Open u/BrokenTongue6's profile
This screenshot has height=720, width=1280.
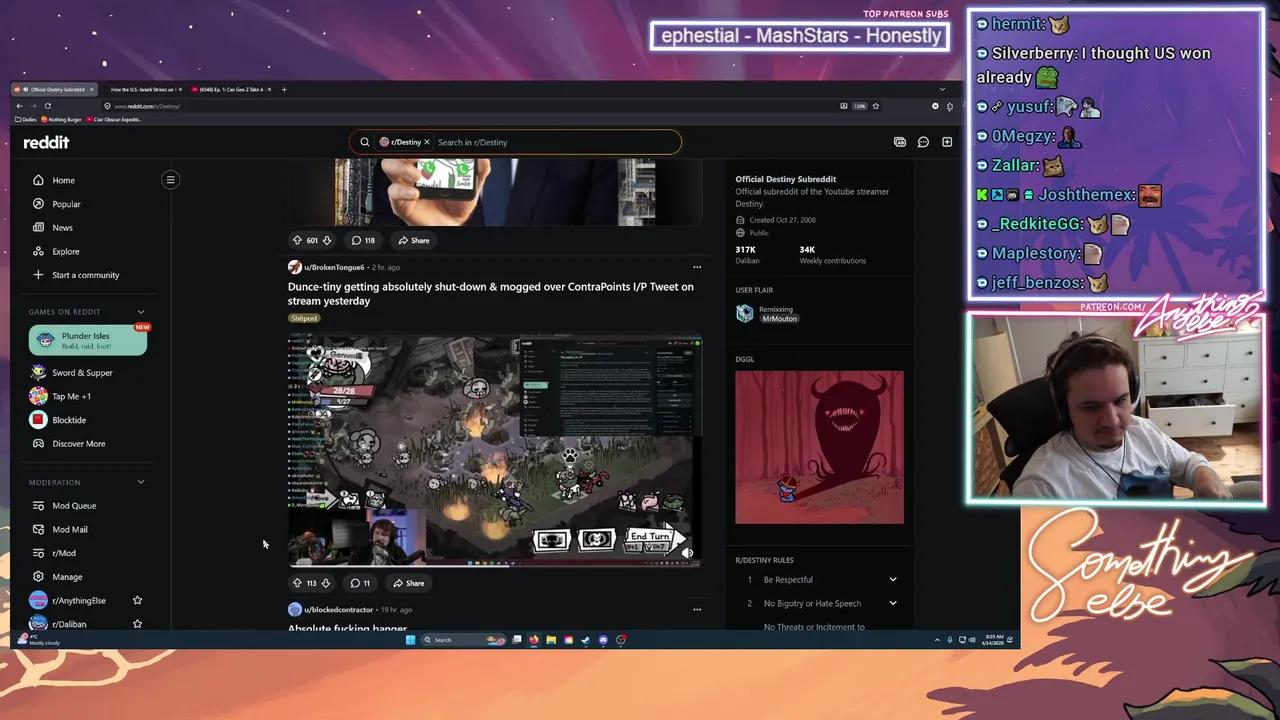tap(334, 267)
